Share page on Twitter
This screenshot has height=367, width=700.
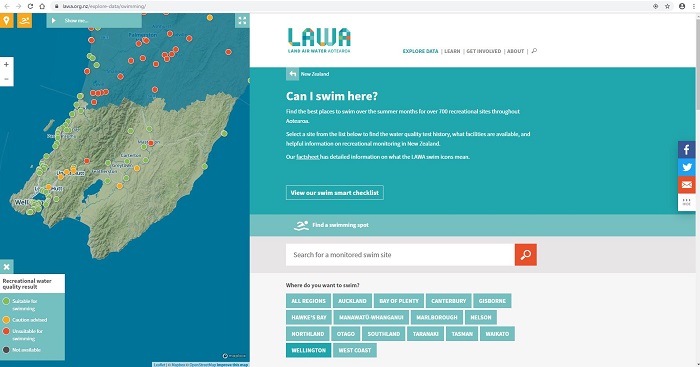tap(687, 167)
